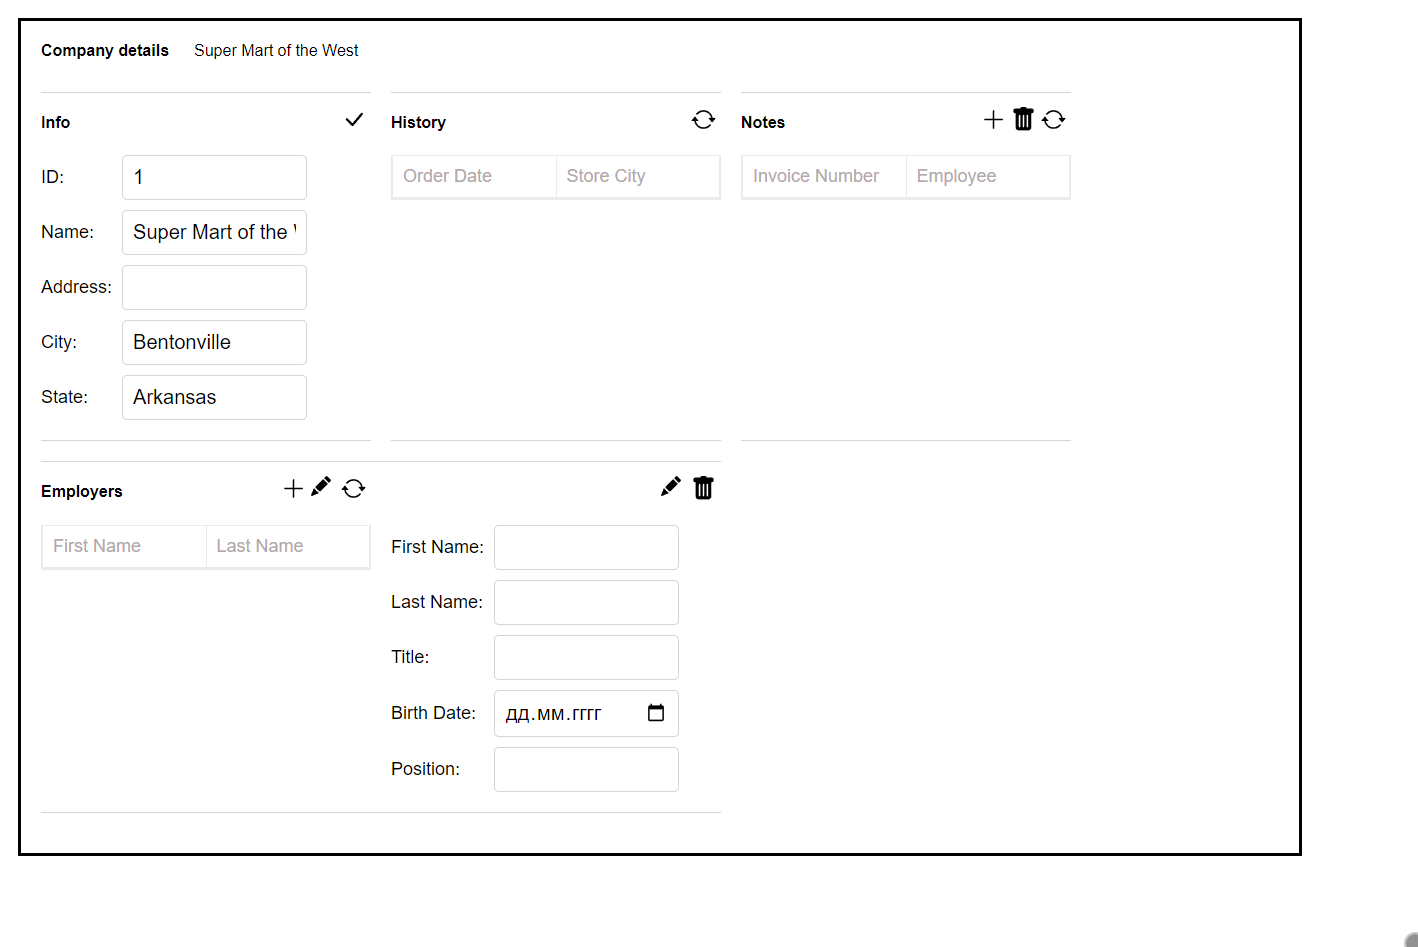Click the State field showing Arkansas

[x=214, y=397]
